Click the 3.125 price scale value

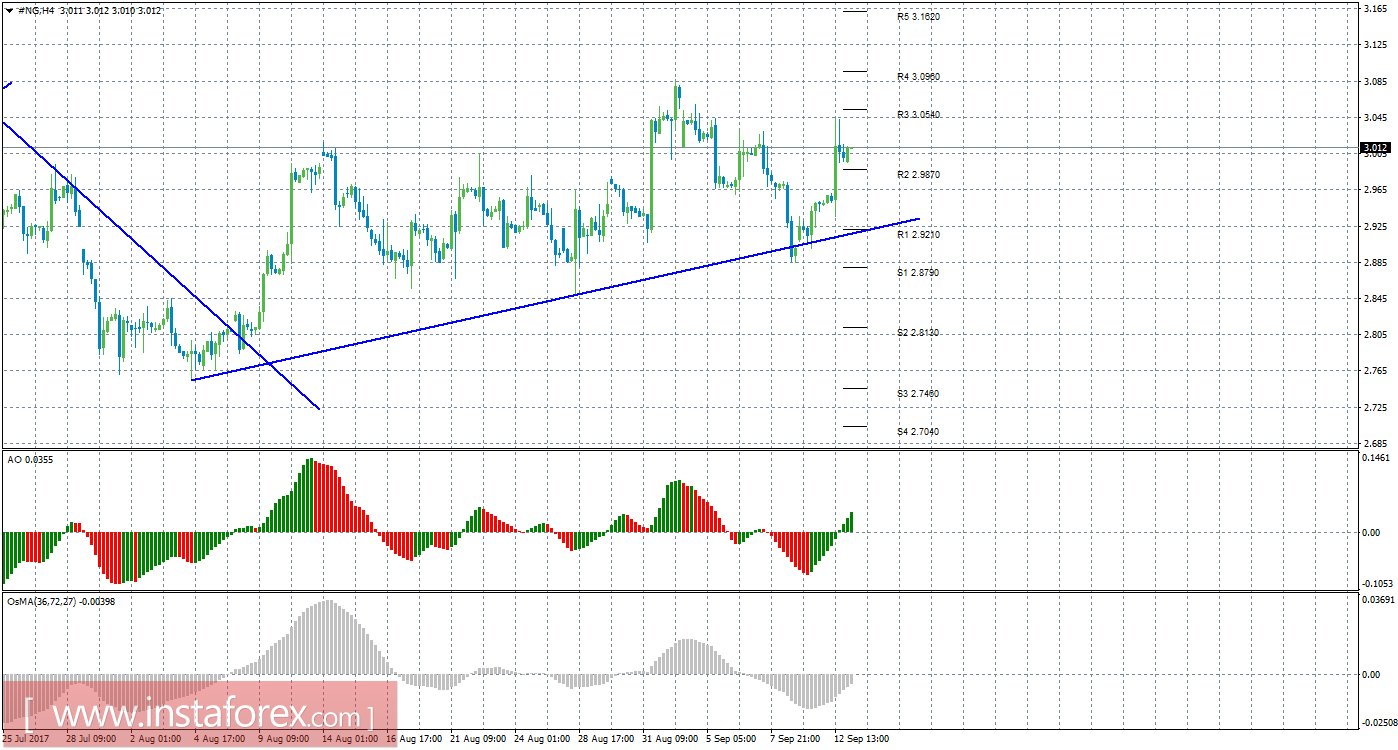tap(1374, 45)
